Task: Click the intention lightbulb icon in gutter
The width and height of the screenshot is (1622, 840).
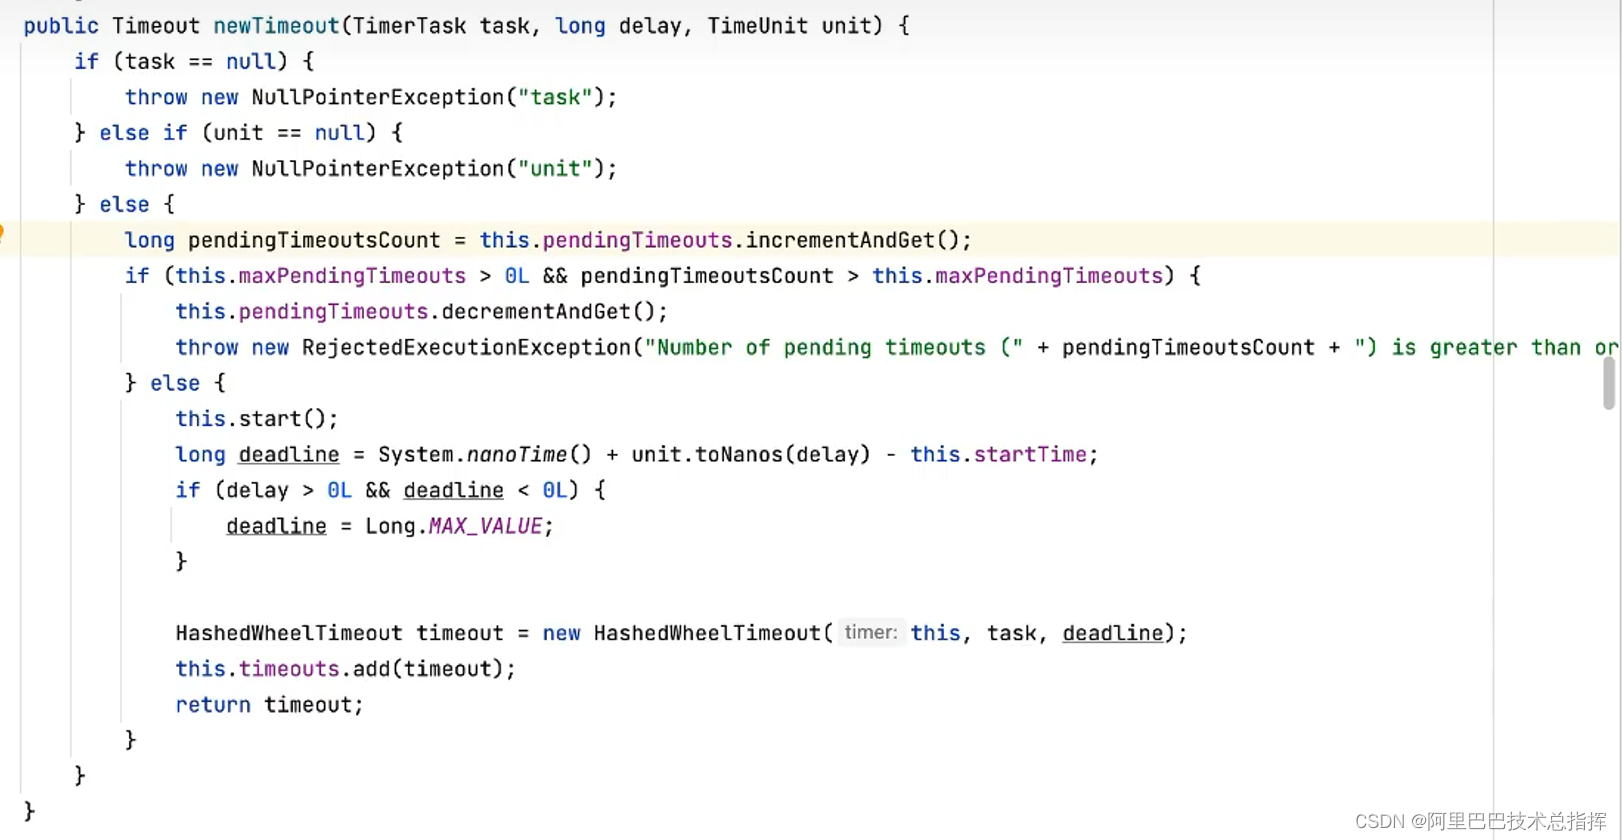Action: click(2, 234)
